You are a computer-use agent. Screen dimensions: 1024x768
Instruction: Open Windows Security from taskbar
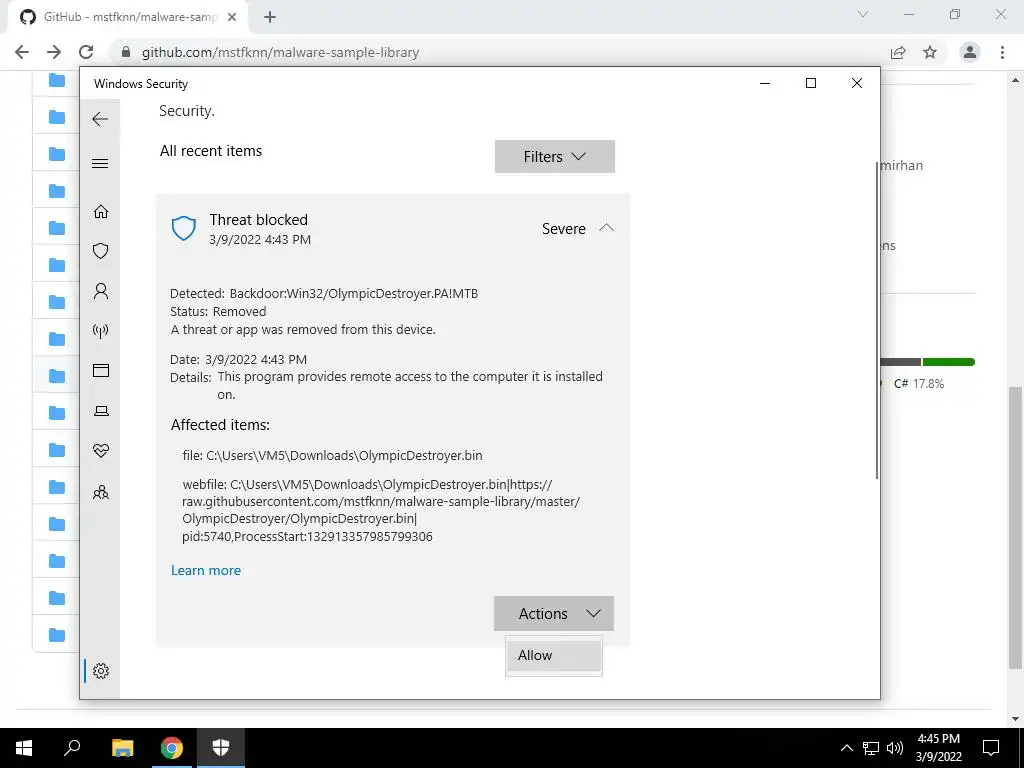[x=221, y=748]
